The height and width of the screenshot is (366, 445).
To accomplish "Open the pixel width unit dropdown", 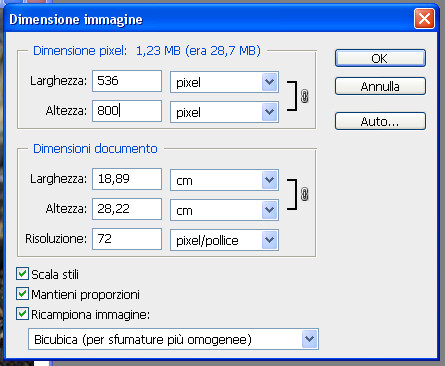I will click(224, 82).
